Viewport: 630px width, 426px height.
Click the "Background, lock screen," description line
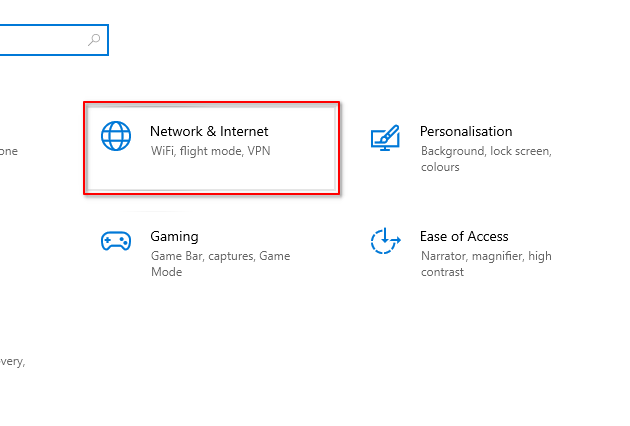(x=486, y=151)
